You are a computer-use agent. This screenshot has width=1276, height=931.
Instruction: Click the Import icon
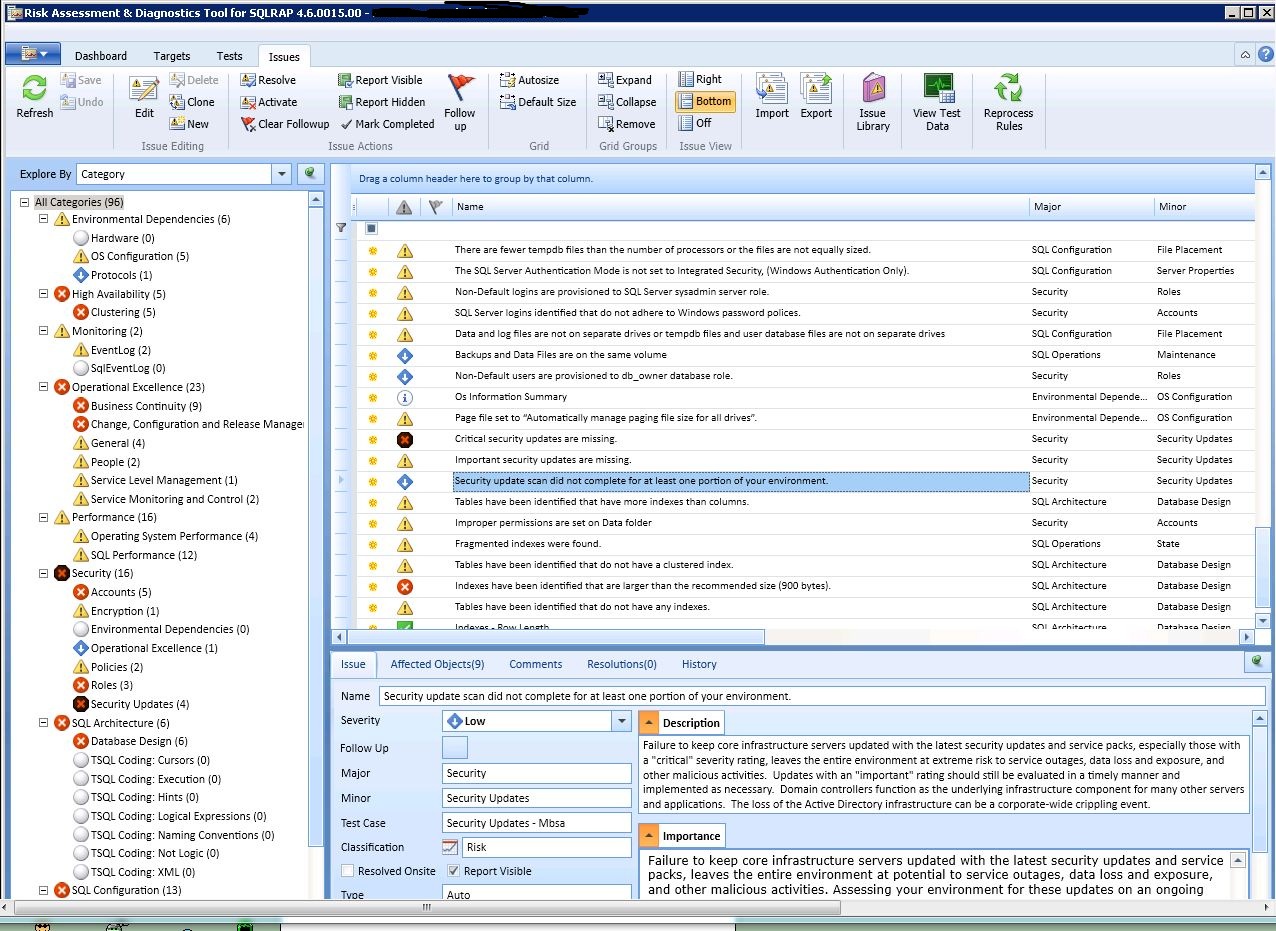pos(772,89)
